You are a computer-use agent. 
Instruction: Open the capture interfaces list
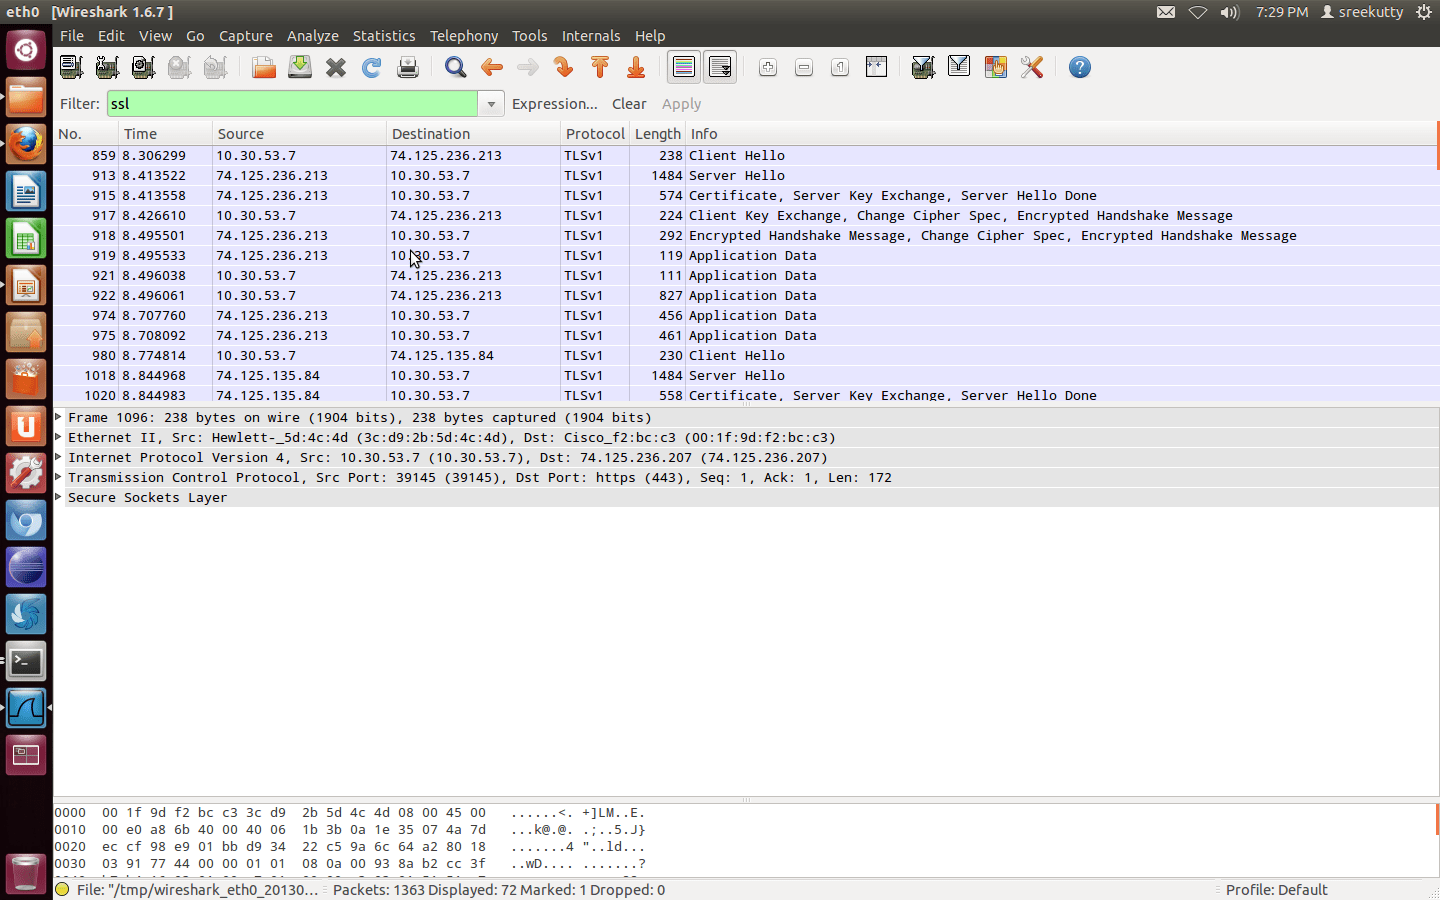point(71,67)
